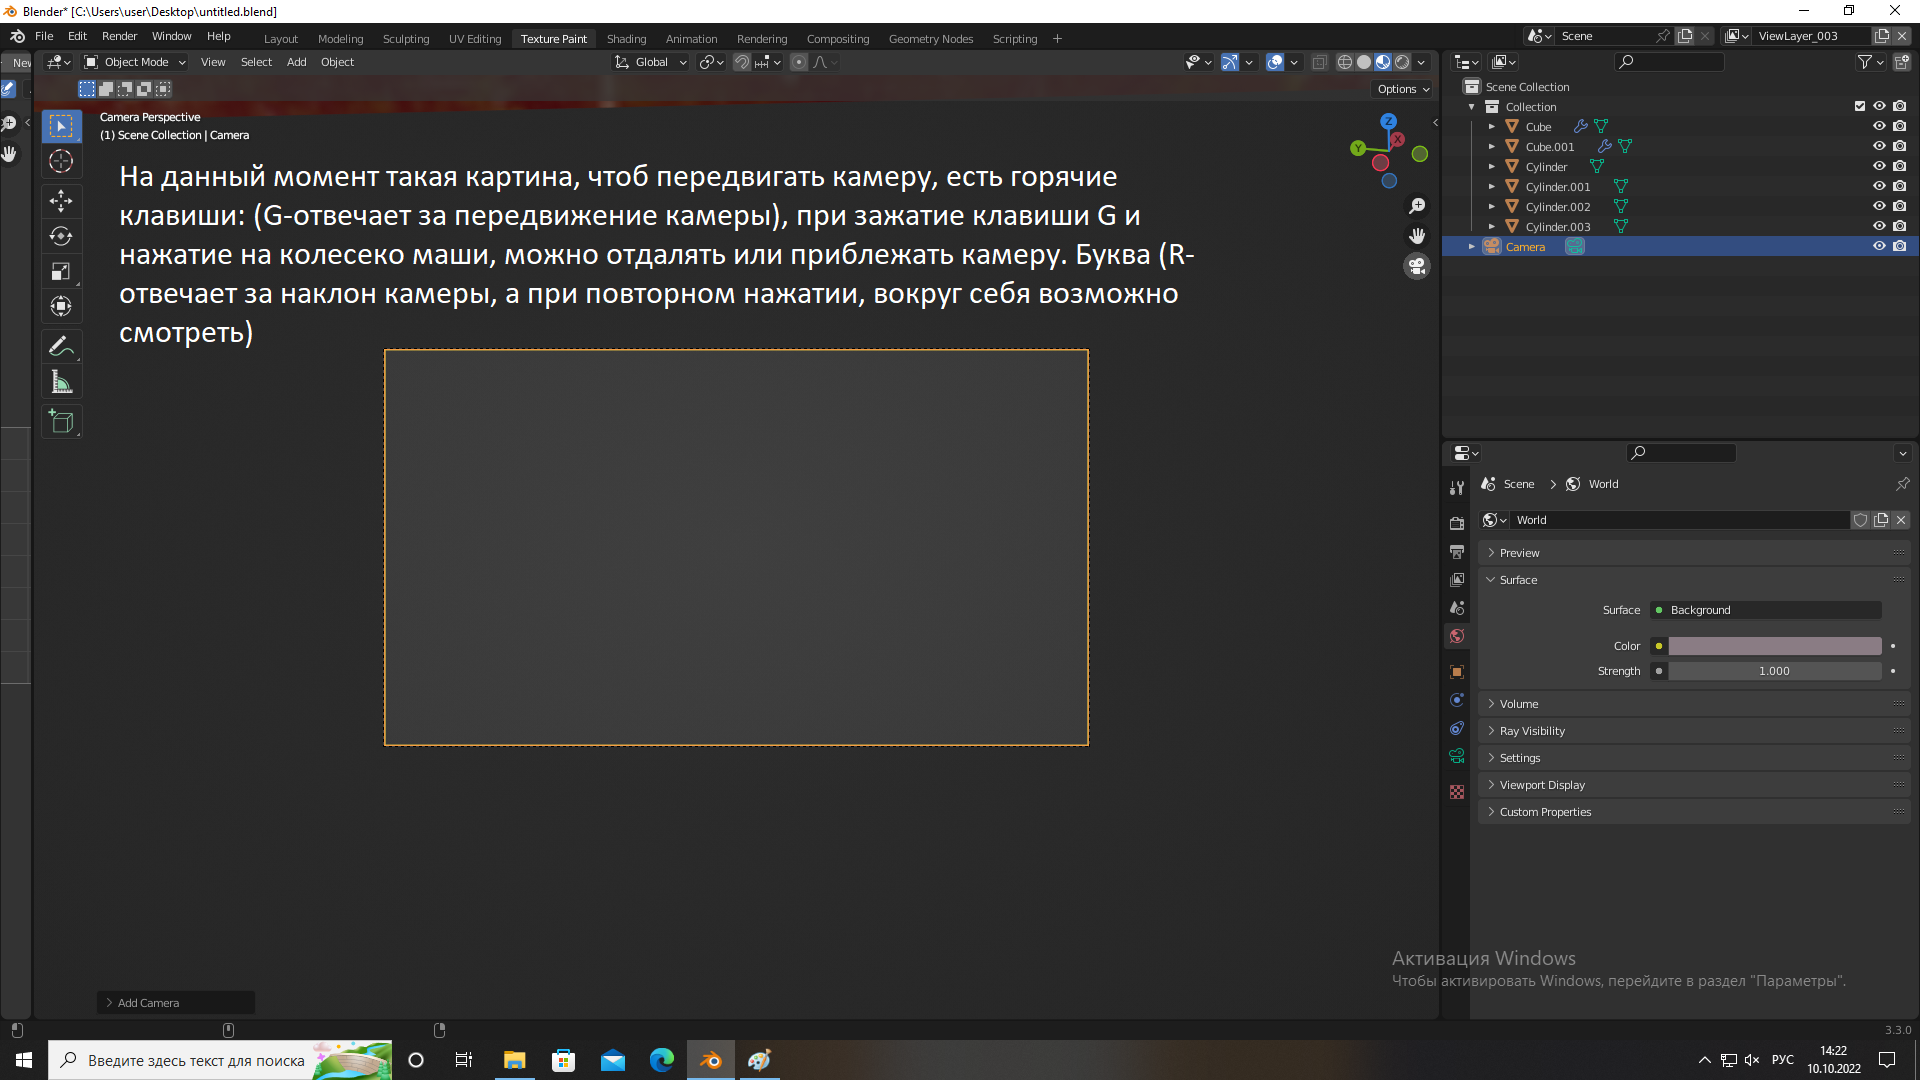
Task: Switch to material preview shading
Action: tap(1383, 62)
